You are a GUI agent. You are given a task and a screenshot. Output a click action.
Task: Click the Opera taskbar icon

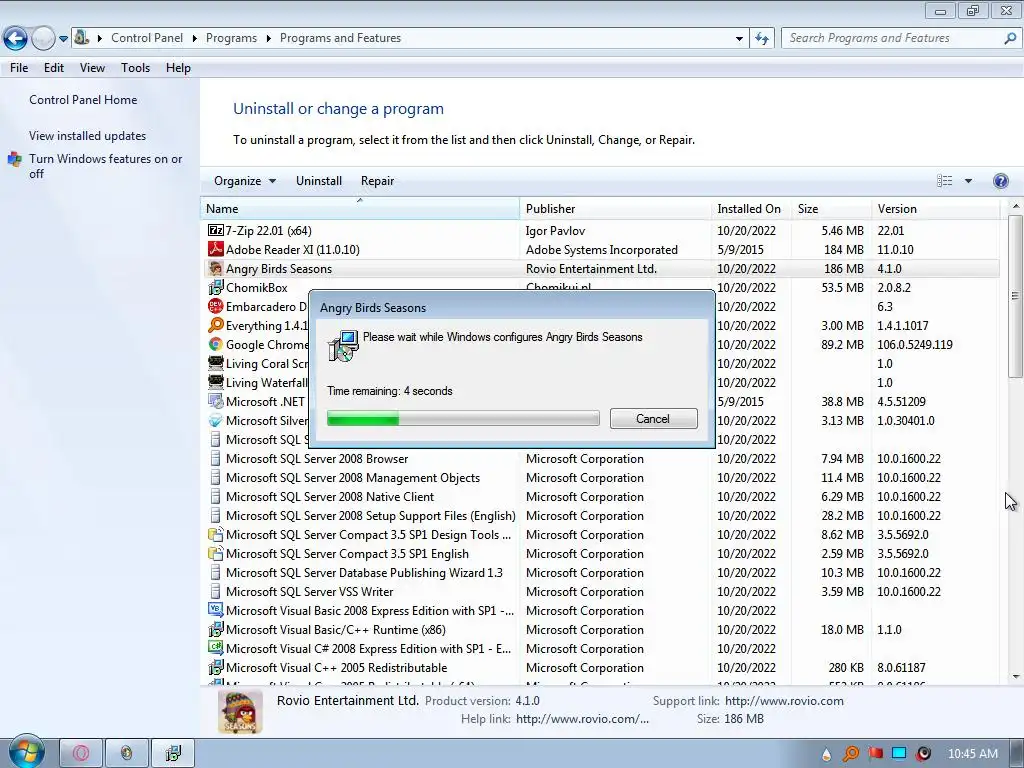pos(81,754)
